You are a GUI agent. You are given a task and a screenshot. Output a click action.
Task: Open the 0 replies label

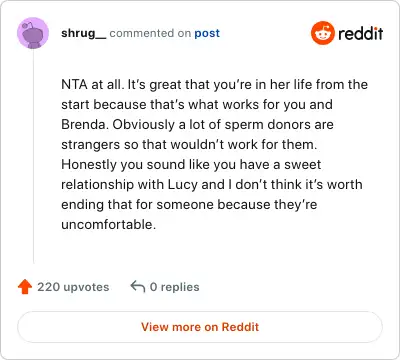[174, 287]
